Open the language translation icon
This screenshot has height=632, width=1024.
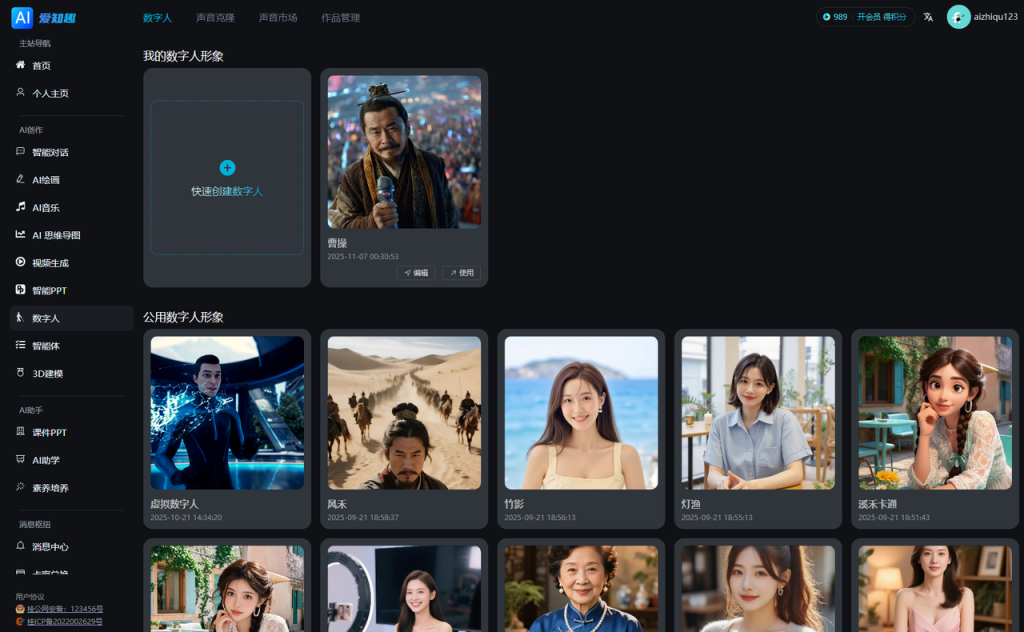928,17
